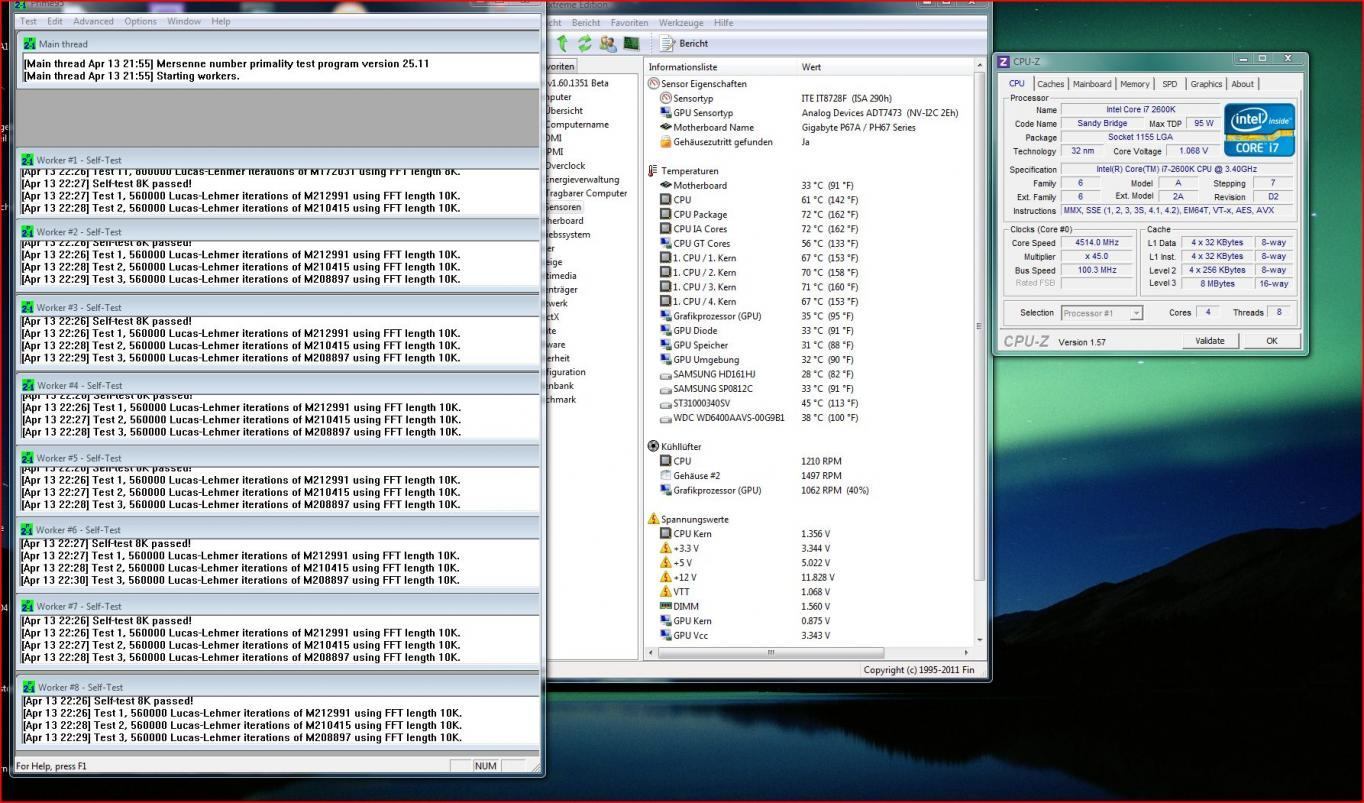Click the hard drive icon beside ST31000340SV

(666, 404)
